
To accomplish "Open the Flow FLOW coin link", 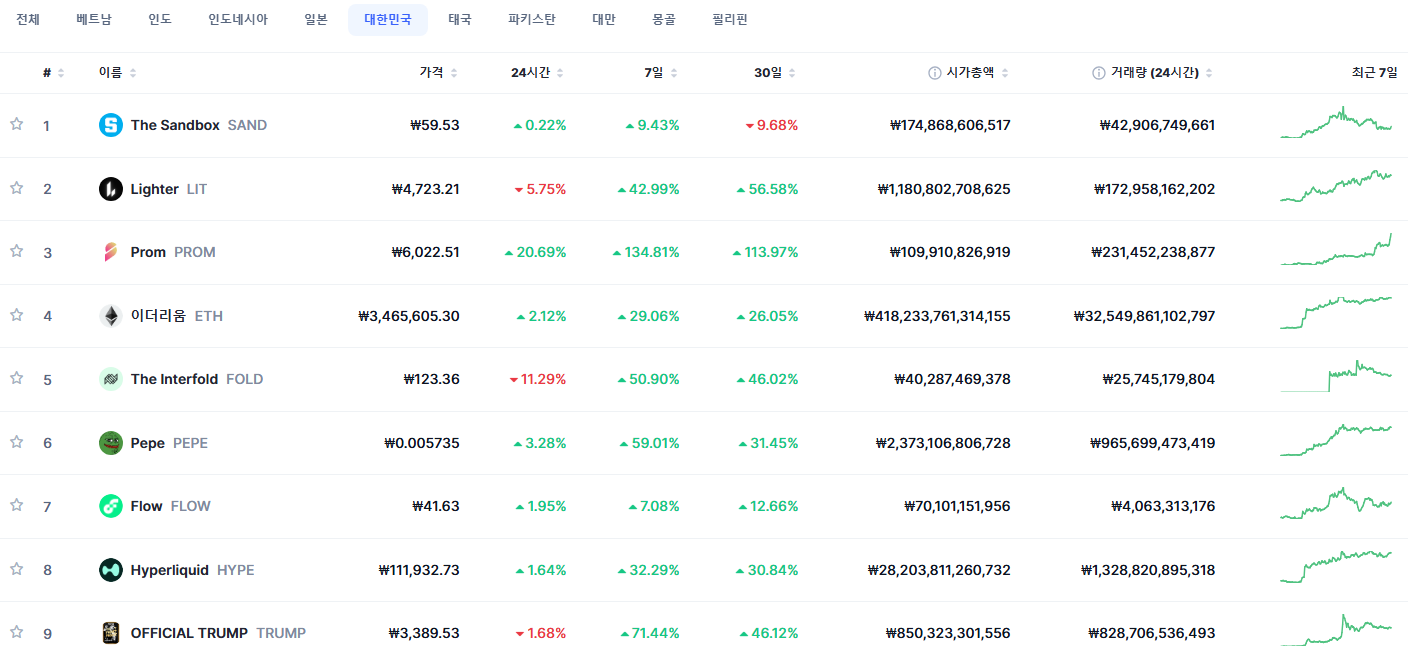I will click(x=170, y=506).
